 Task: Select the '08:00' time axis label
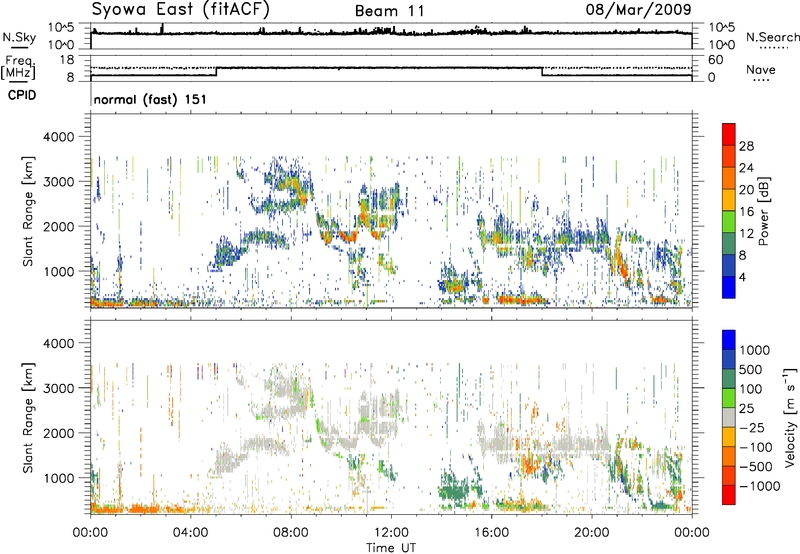pyautogui.click(x=291, y=533)
